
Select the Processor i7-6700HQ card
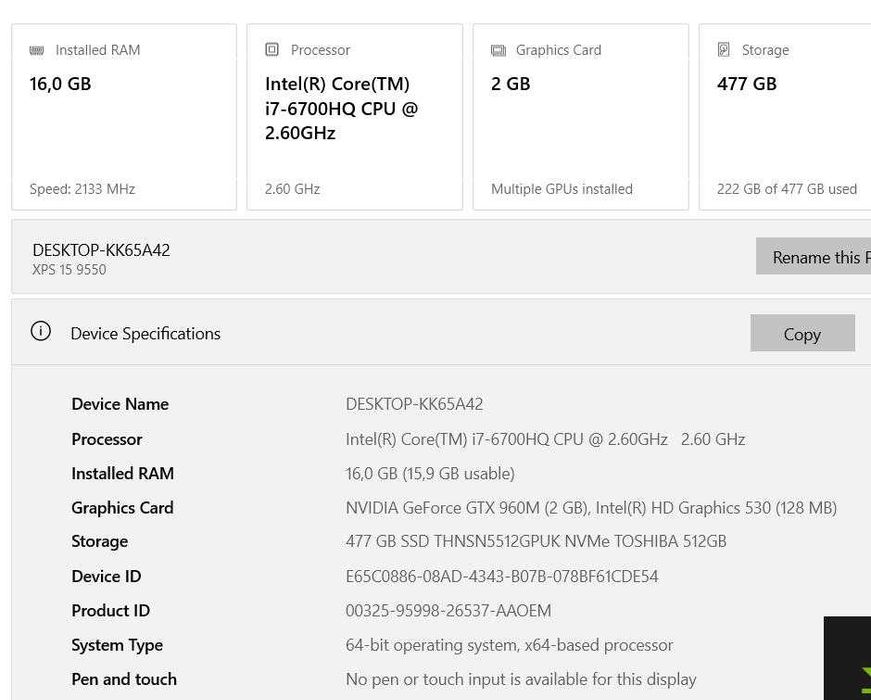(x=354, y=117)
